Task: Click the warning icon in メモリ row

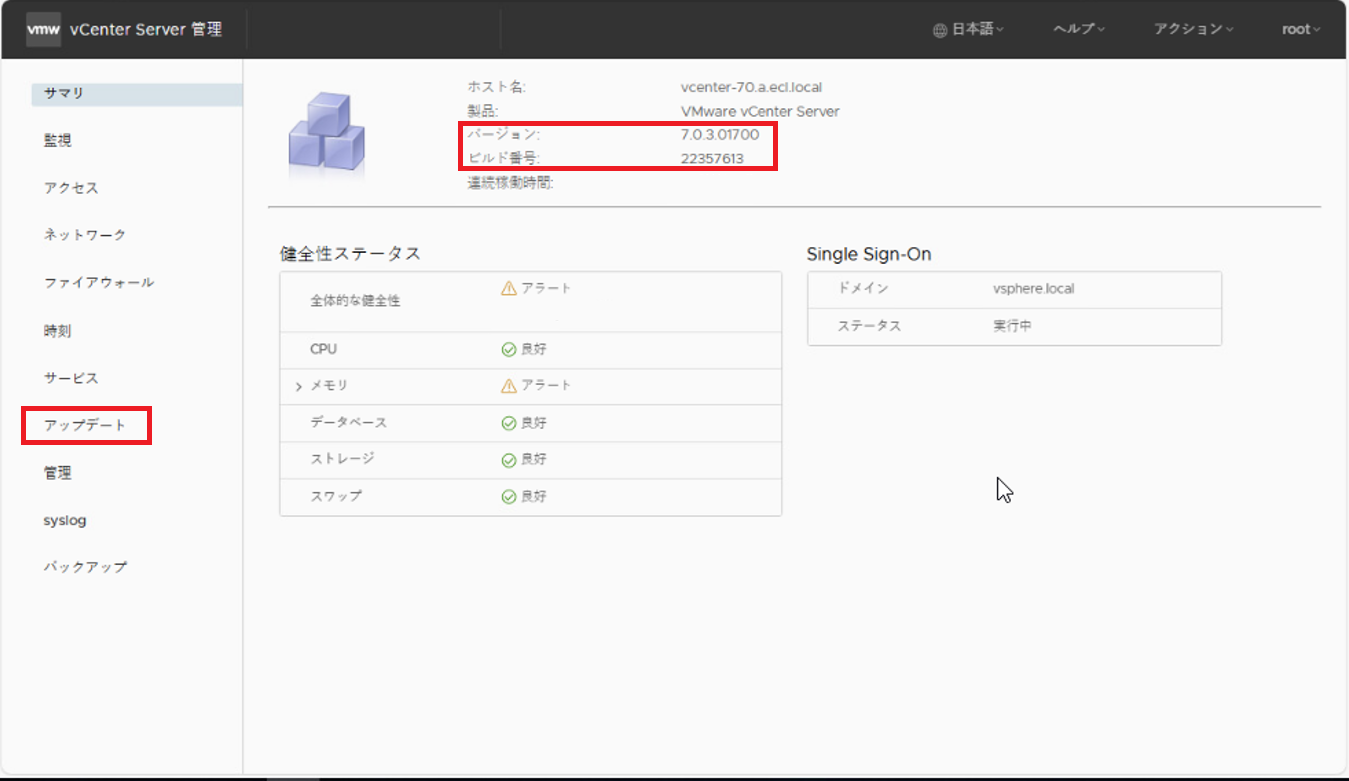Action: pos(508,385)
